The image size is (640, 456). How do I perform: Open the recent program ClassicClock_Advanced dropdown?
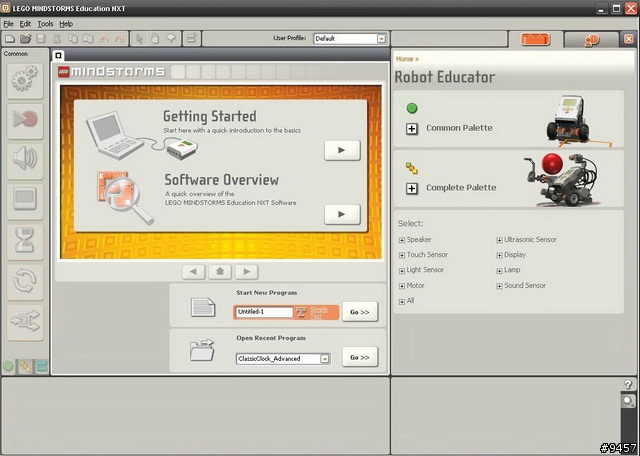point(324,359)
